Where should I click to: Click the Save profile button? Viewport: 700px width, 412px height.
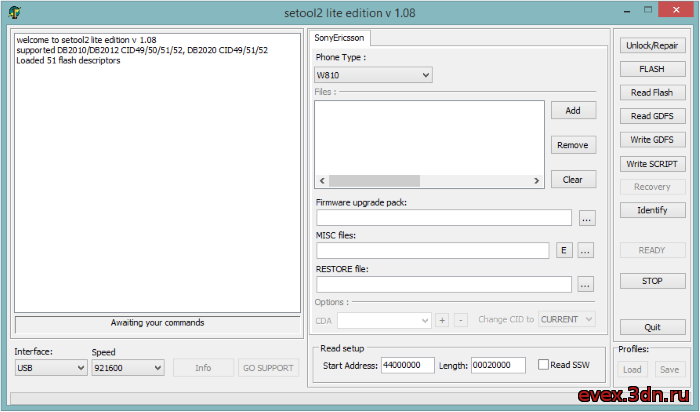coord(670,370)
